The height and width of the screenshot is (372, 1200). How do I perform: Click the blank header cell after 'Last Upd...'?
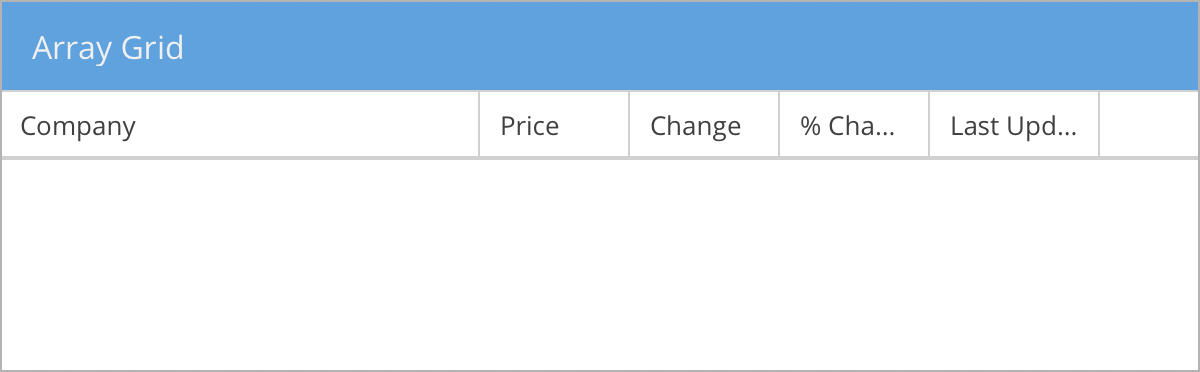[x=1149, y=125]
